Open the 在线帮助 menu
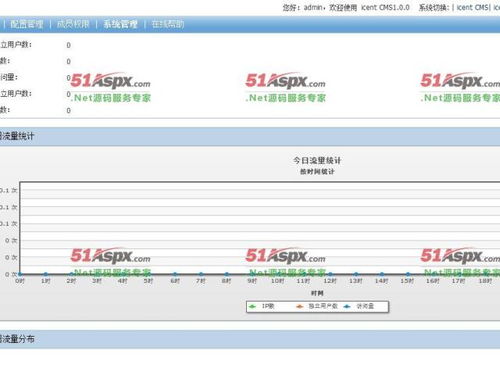The image size is (500, 375). point(168,24)
